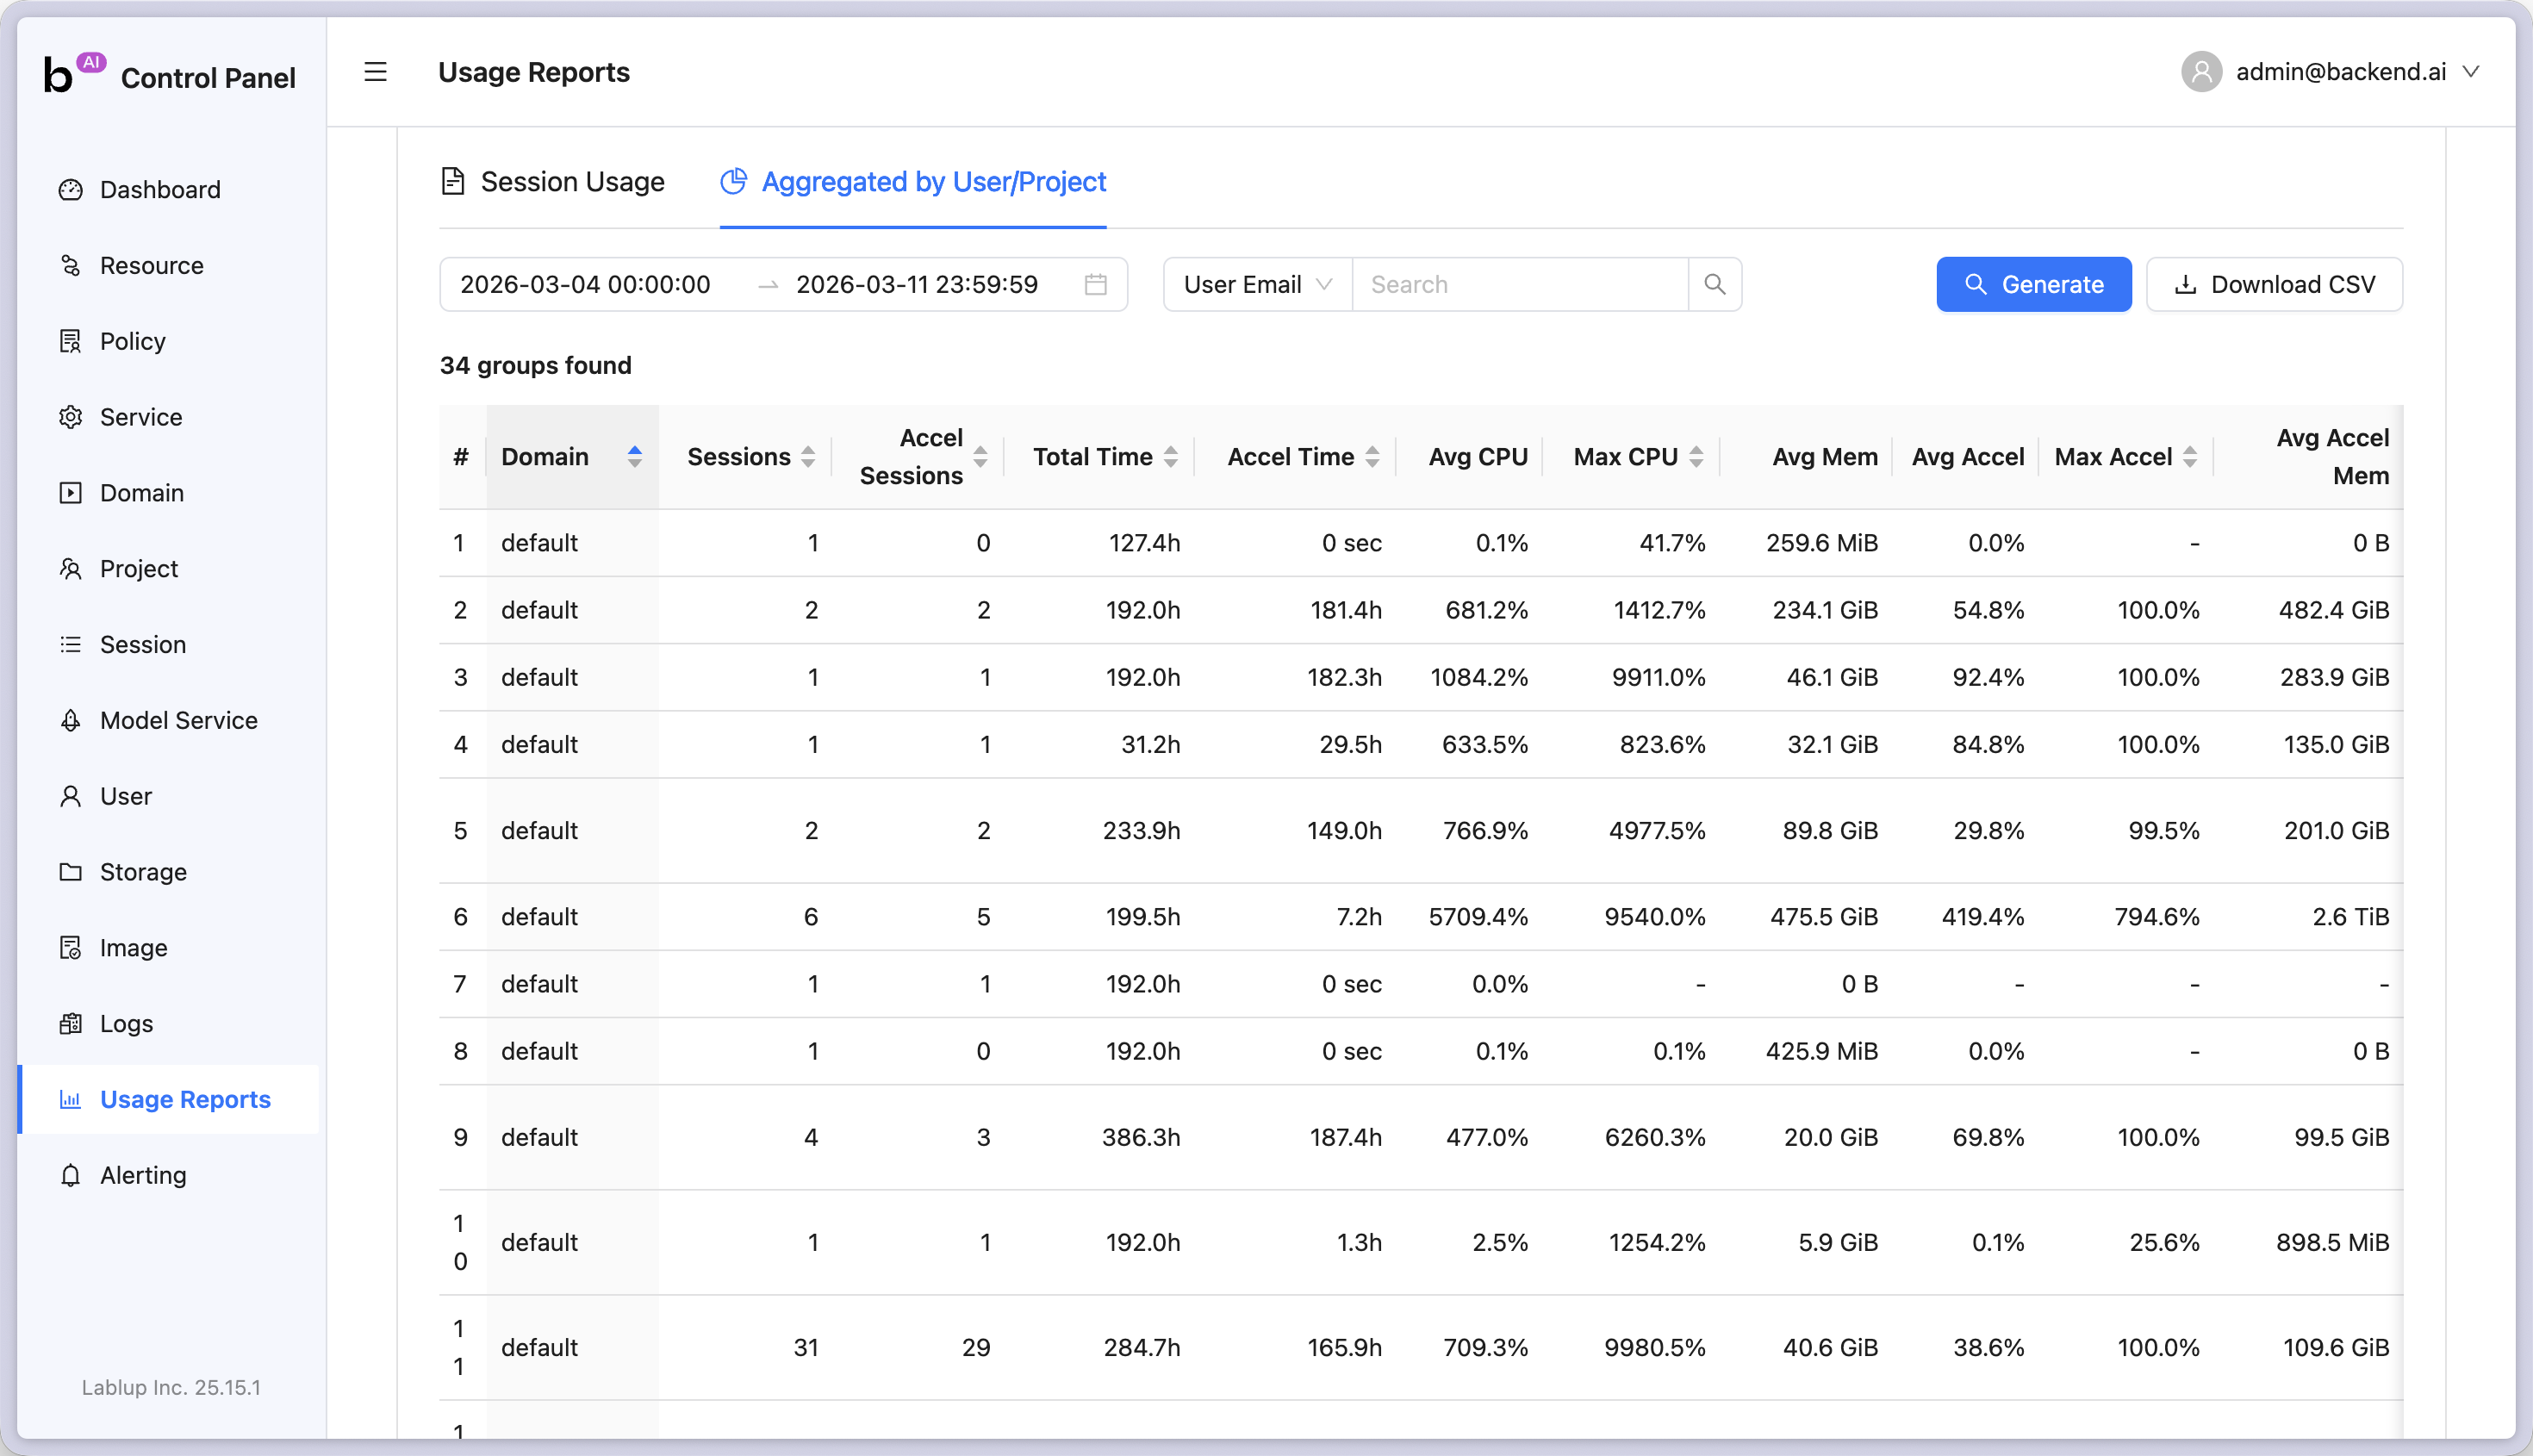
Task: Click the Generate button
Action: point(2033,284)
